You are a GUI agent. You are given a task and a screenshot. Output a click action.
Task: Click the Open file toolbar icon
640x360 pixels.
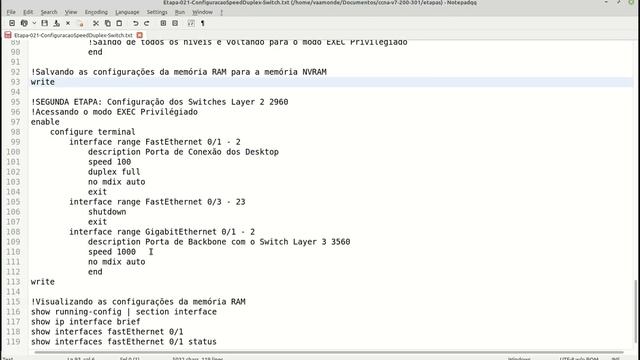click(24, 23)
